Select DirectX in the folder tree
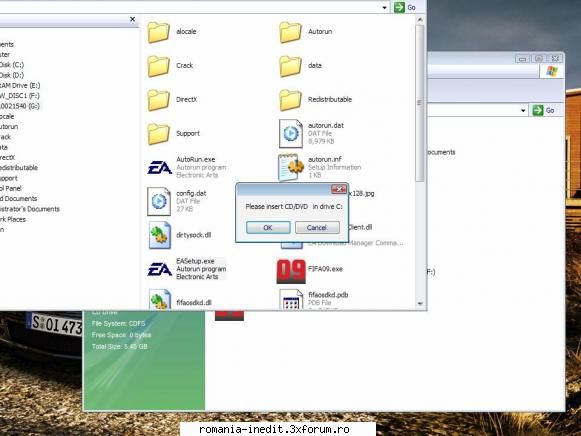Image resolution: width=581 pixels, height=436 pixels. (7, 157)
